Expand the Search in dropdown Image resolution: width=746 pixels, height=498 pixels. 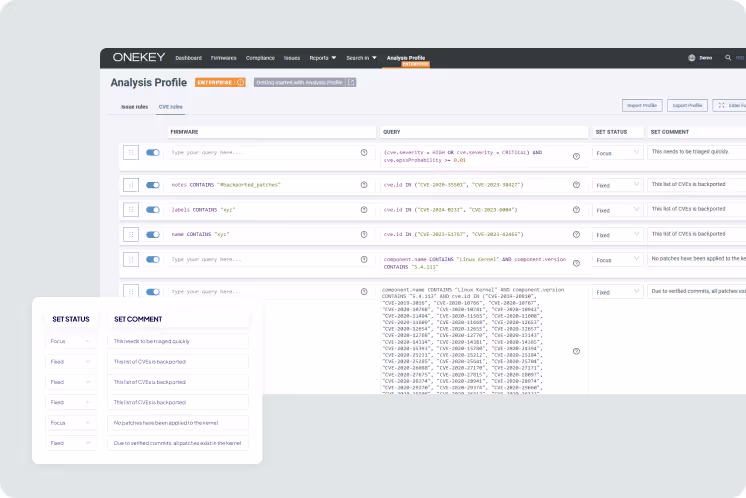coord(361,58)
